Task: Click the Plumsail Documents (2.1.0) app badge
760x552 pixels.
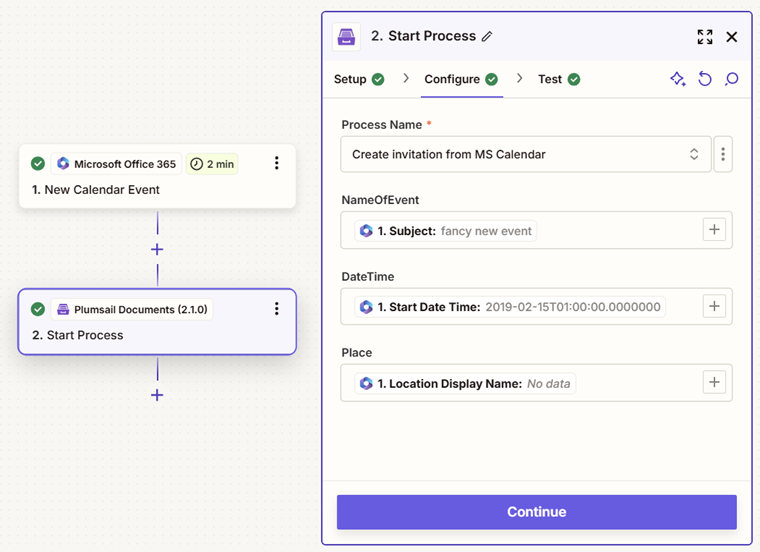Action: click(x=132, y=309)
